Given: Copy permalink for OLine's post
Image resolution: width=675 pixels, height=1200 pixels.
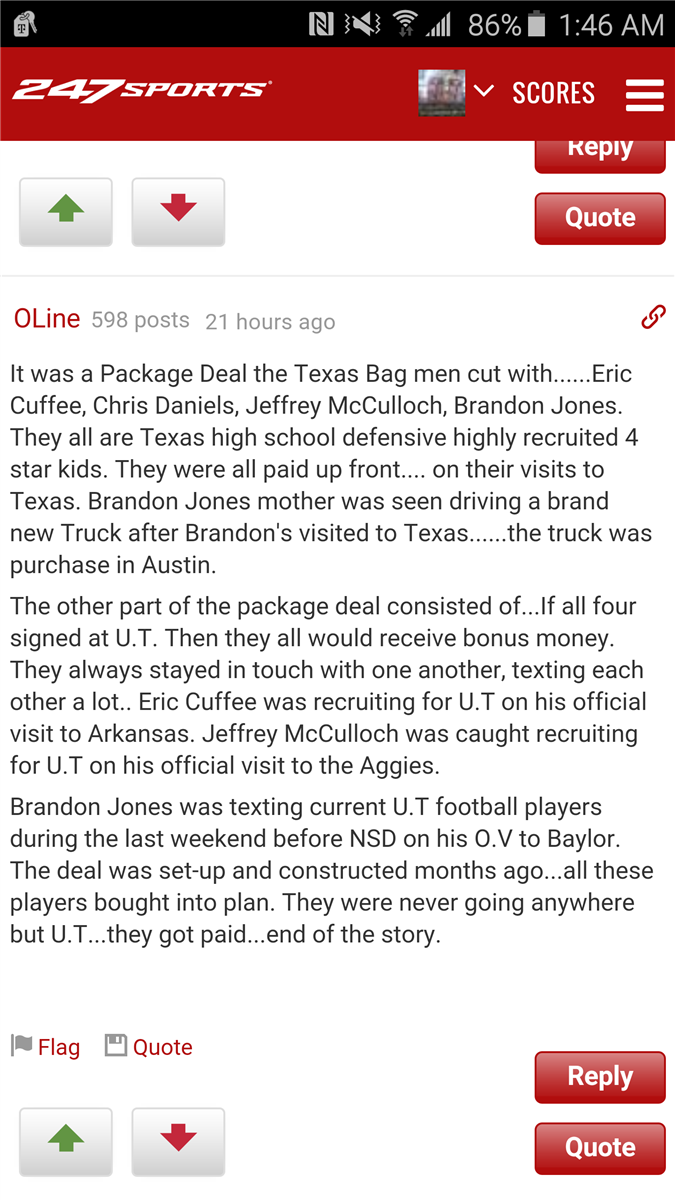Looking at the screenshot, I should pyautogui.click(x=653, y=318).
